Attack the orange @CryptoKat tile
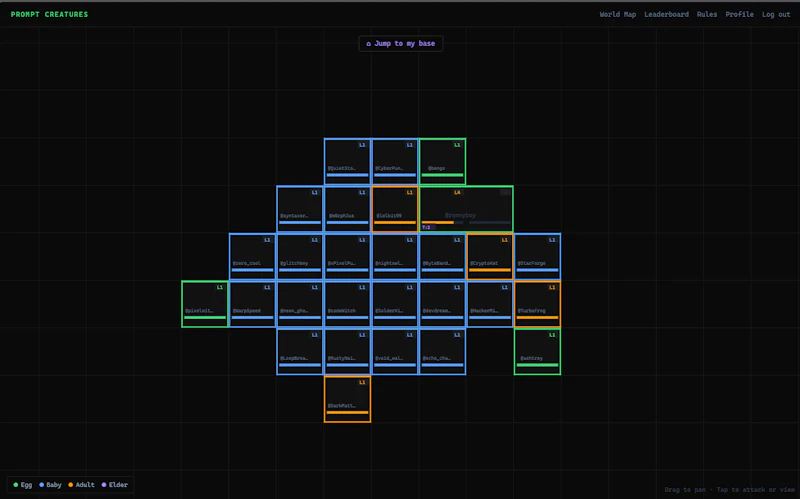Screen dimensions: 800x499 click(x=490, y=256)
